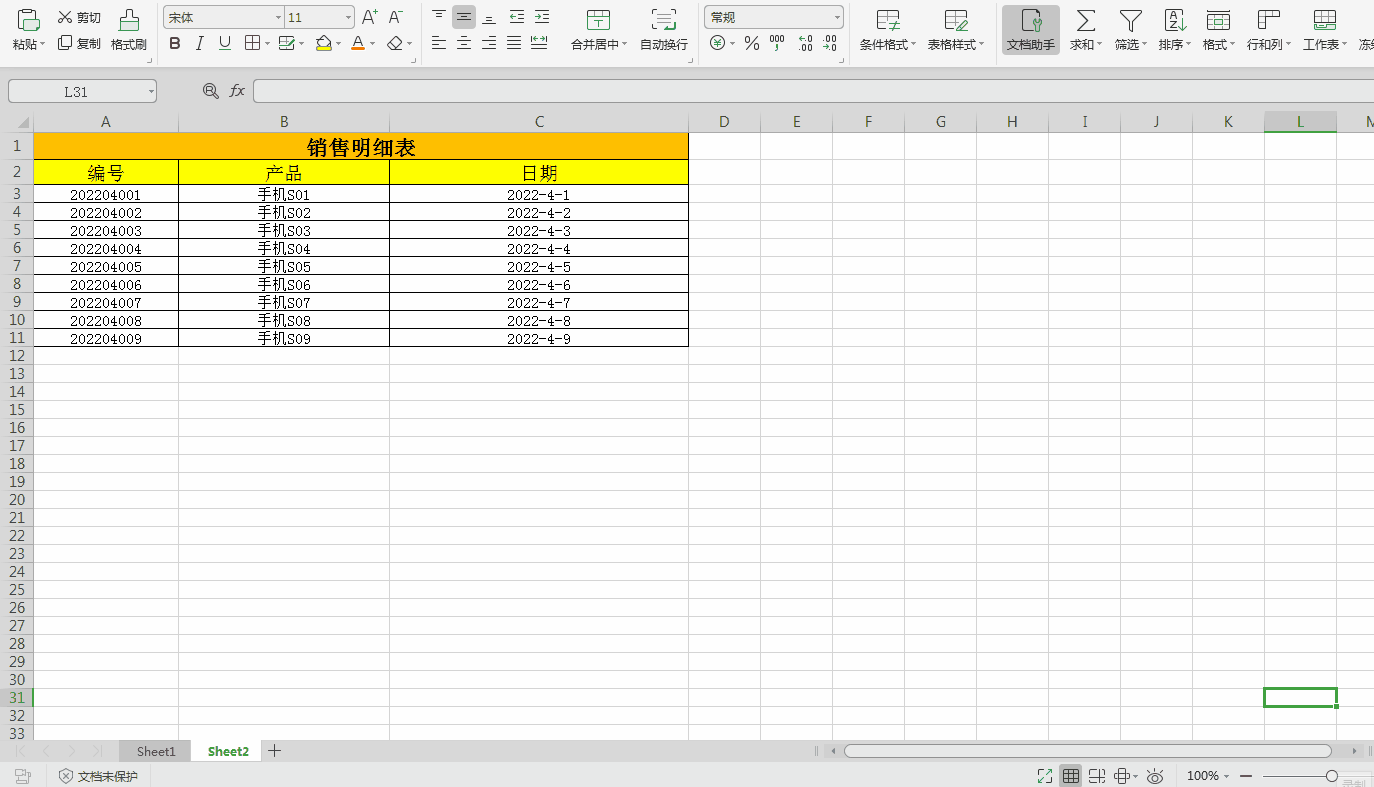The width and height of the screenshot is (1374, 787).
Task: Apply thousands separator (000) style
Action: tap(778, 43)
